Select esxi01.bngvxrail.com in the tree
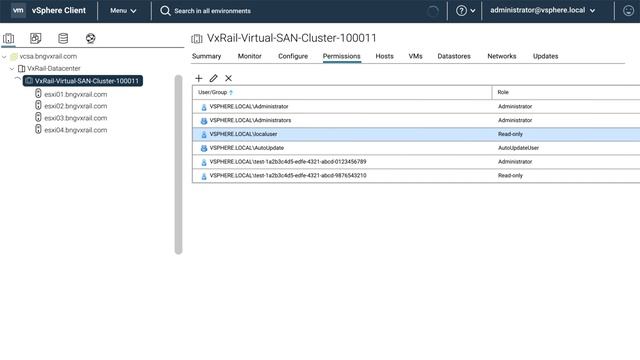640x360 pixels. [76, 94]
